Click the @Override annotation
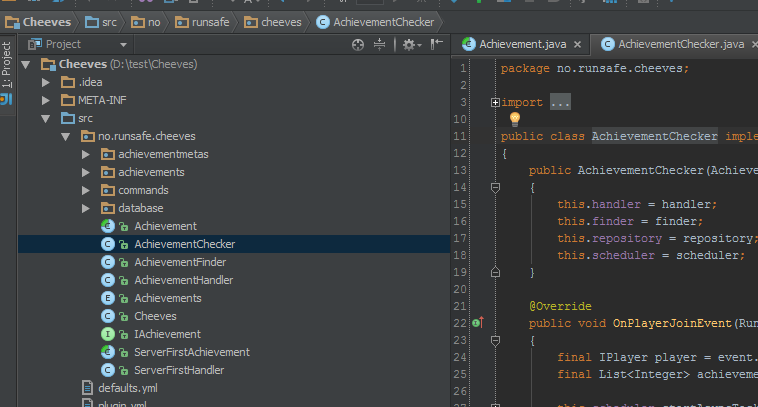The height and width of the screenshot is (407, 758). (560, 306)
